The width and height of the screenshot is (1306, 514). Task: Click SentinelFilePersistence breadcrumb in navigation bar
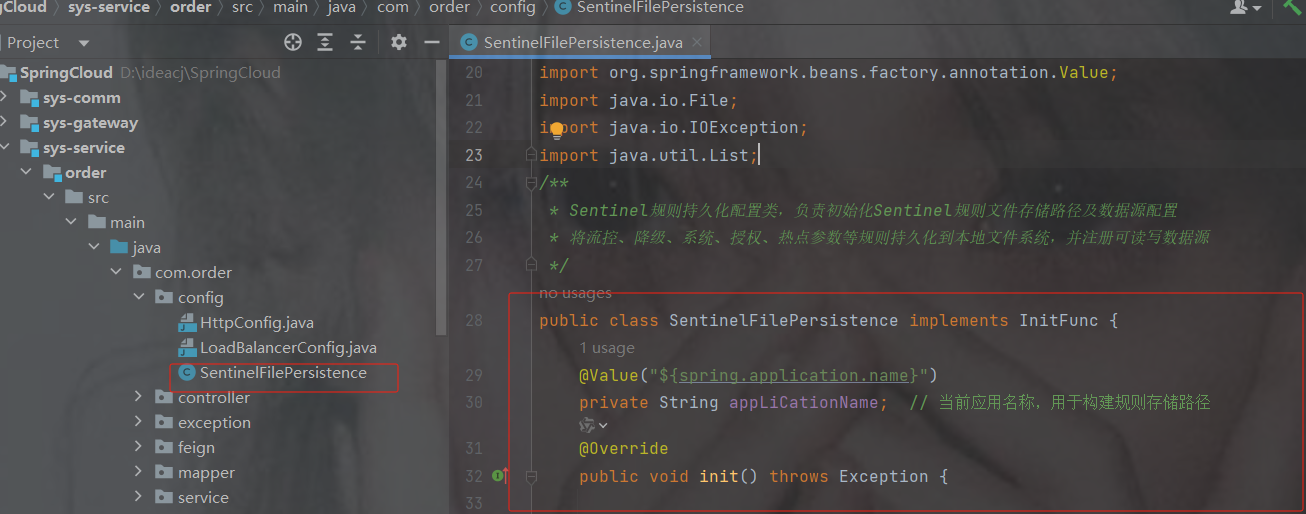point(660,7)
